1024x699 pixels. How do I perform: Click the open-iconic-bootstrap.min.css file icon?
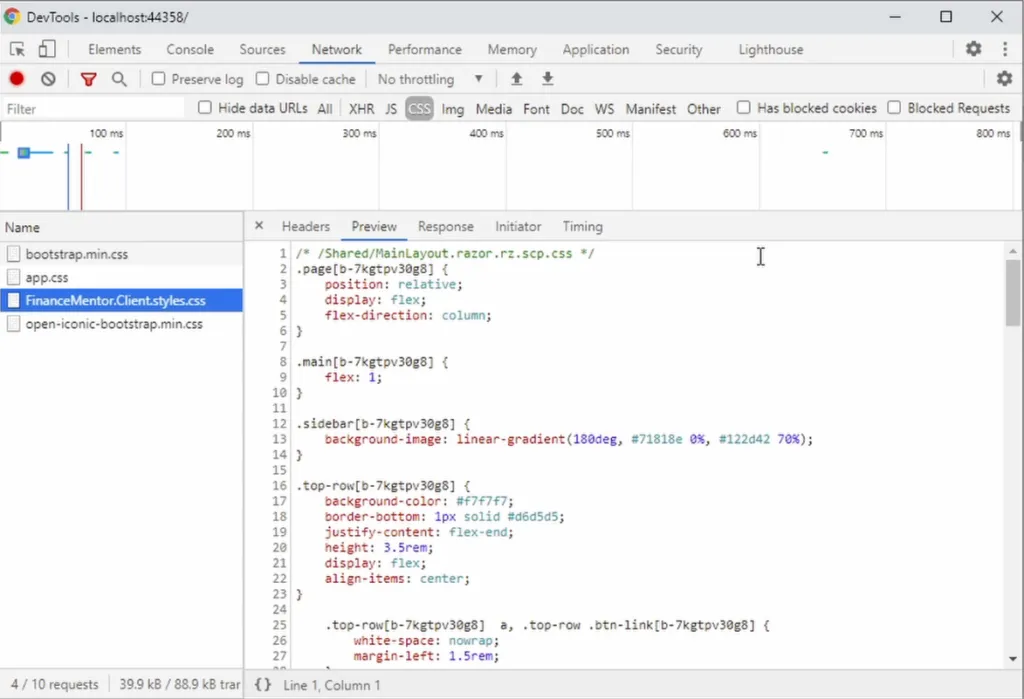tap(13, 324)
